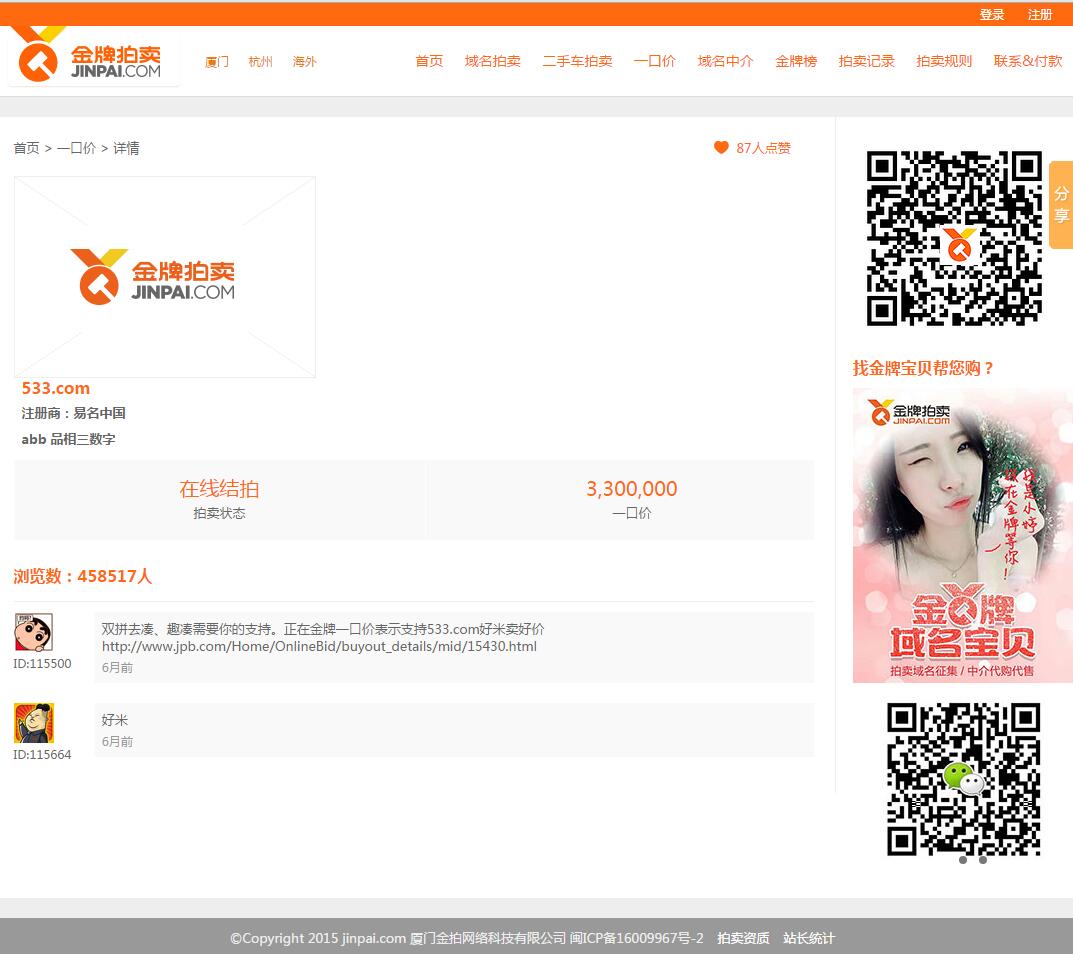This screenshot has width=1073, height=954.
Task: Open 拍卖记录 navigation item
Action: click(x=866, y=61)
